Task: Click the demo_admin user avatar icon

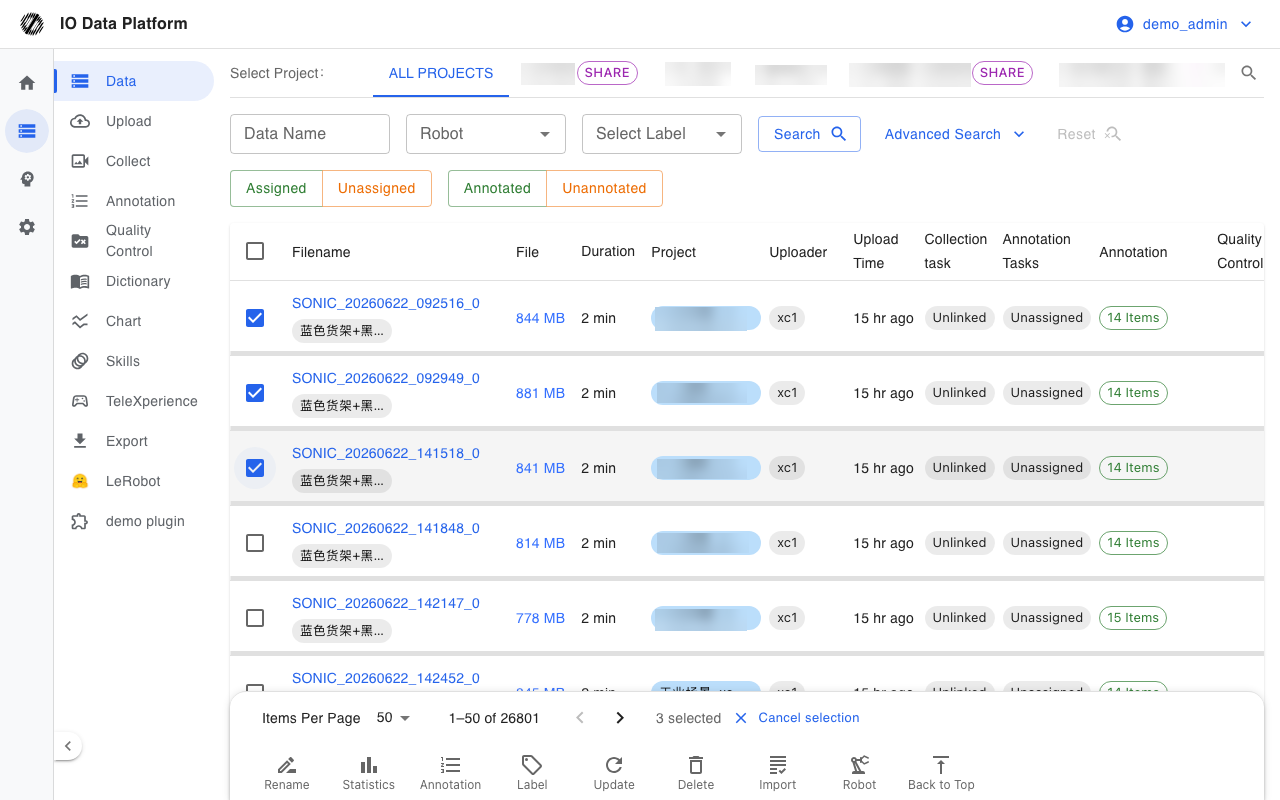Action: (x=1125, y=24)
